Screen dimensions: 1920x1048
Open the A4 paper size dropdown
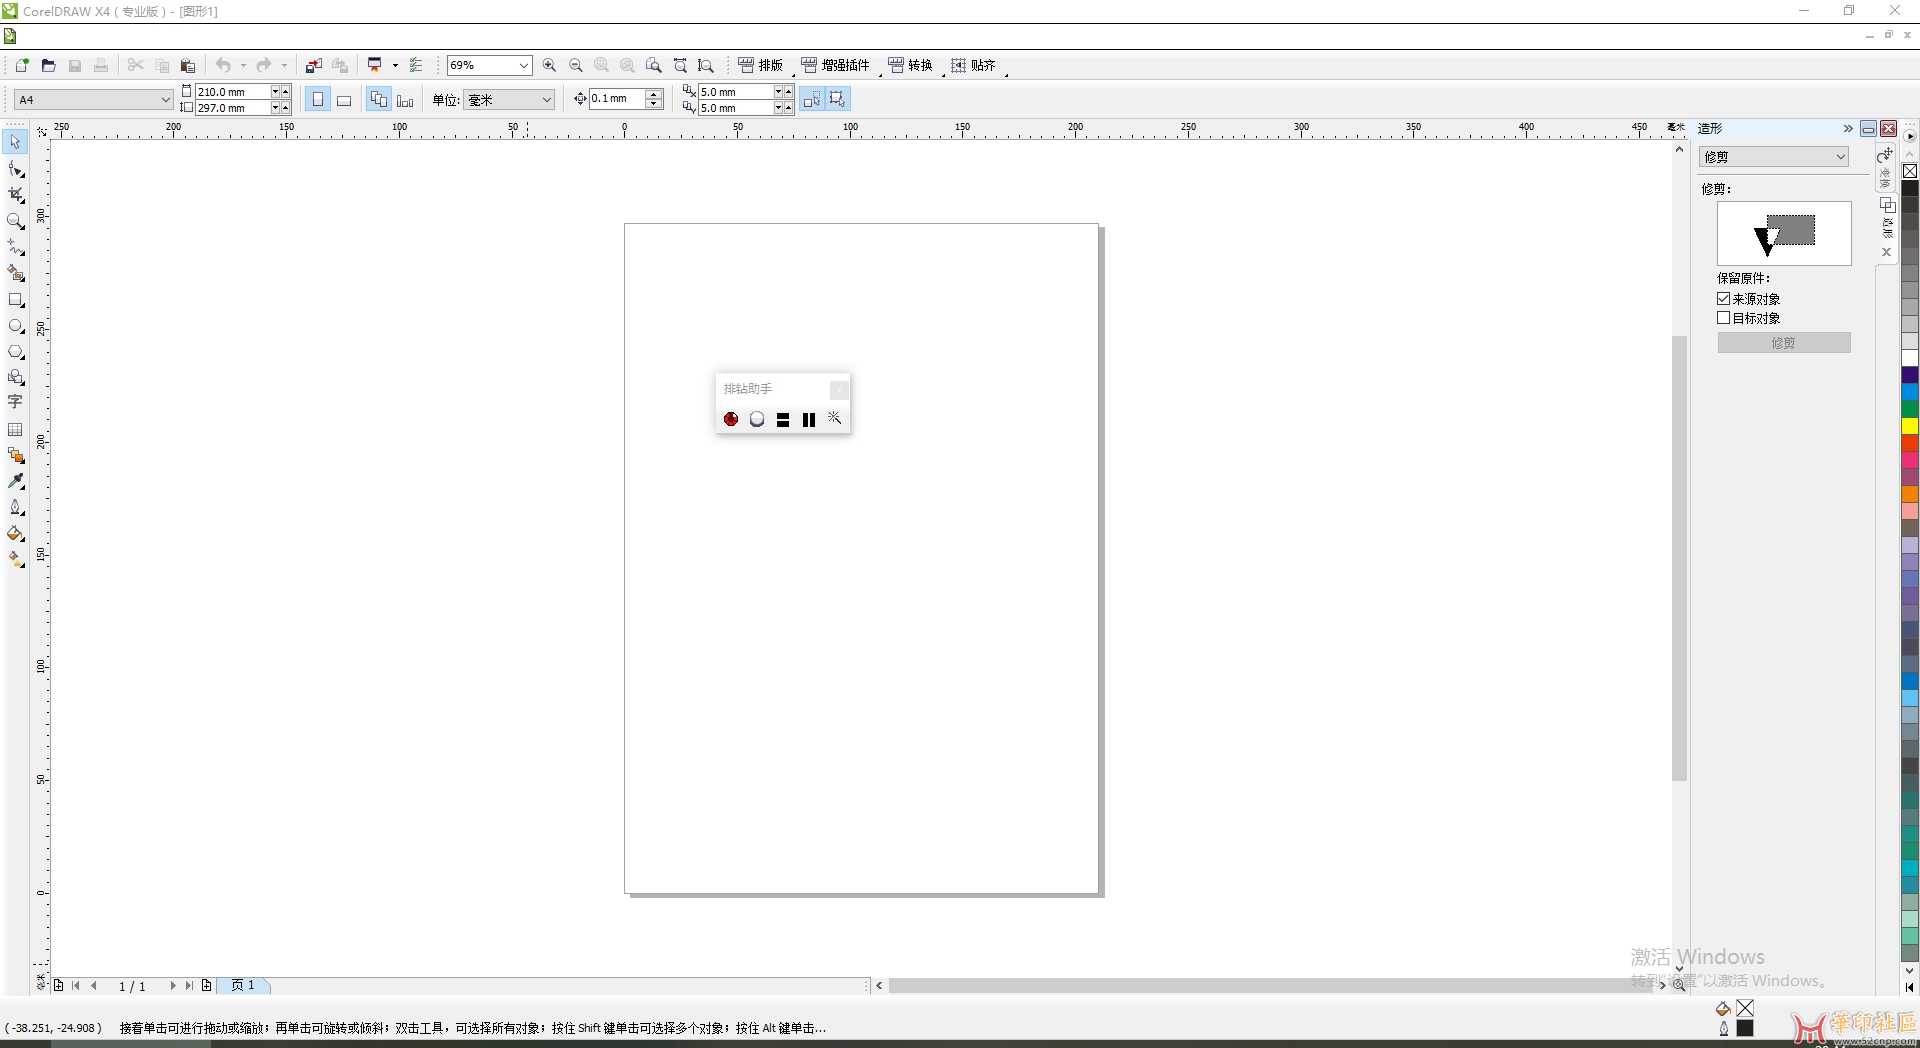[x=165, y=99]
